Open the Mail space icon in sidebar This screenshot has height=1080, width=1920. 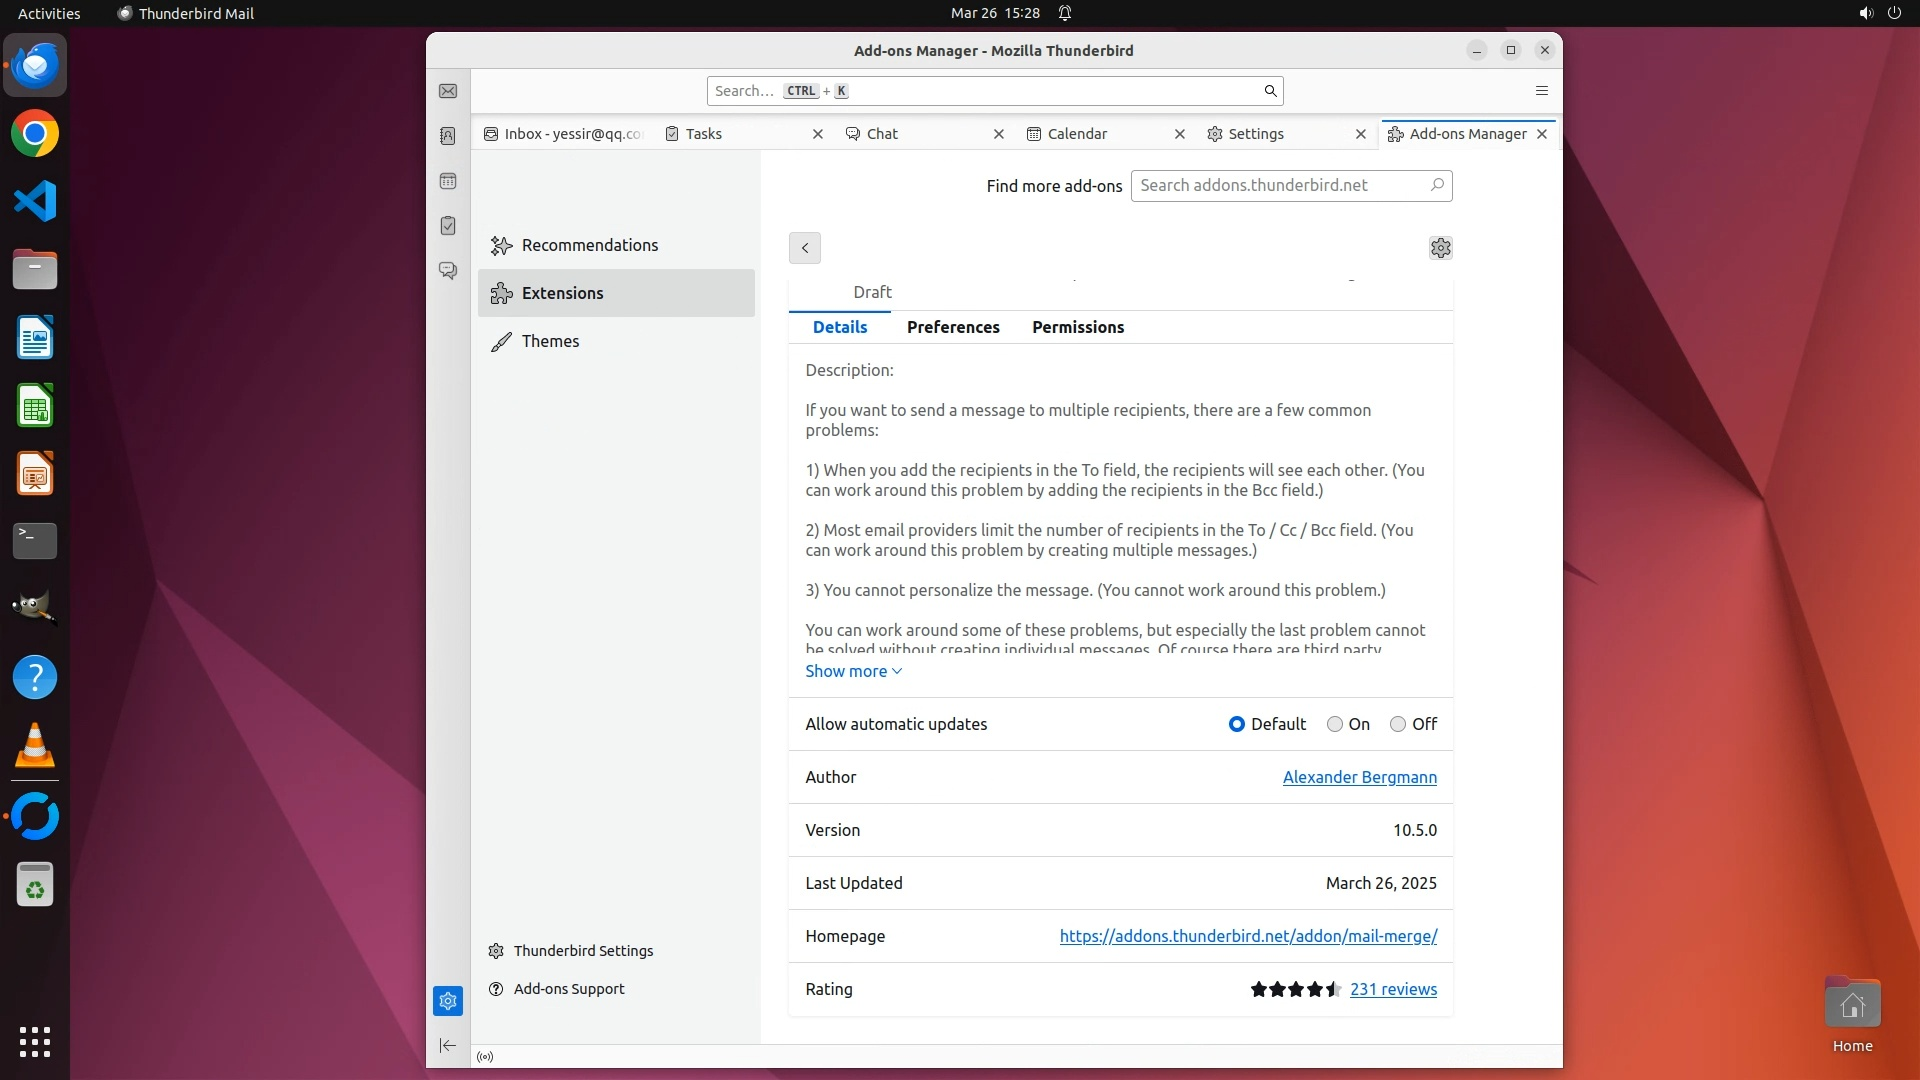(448, 91)
